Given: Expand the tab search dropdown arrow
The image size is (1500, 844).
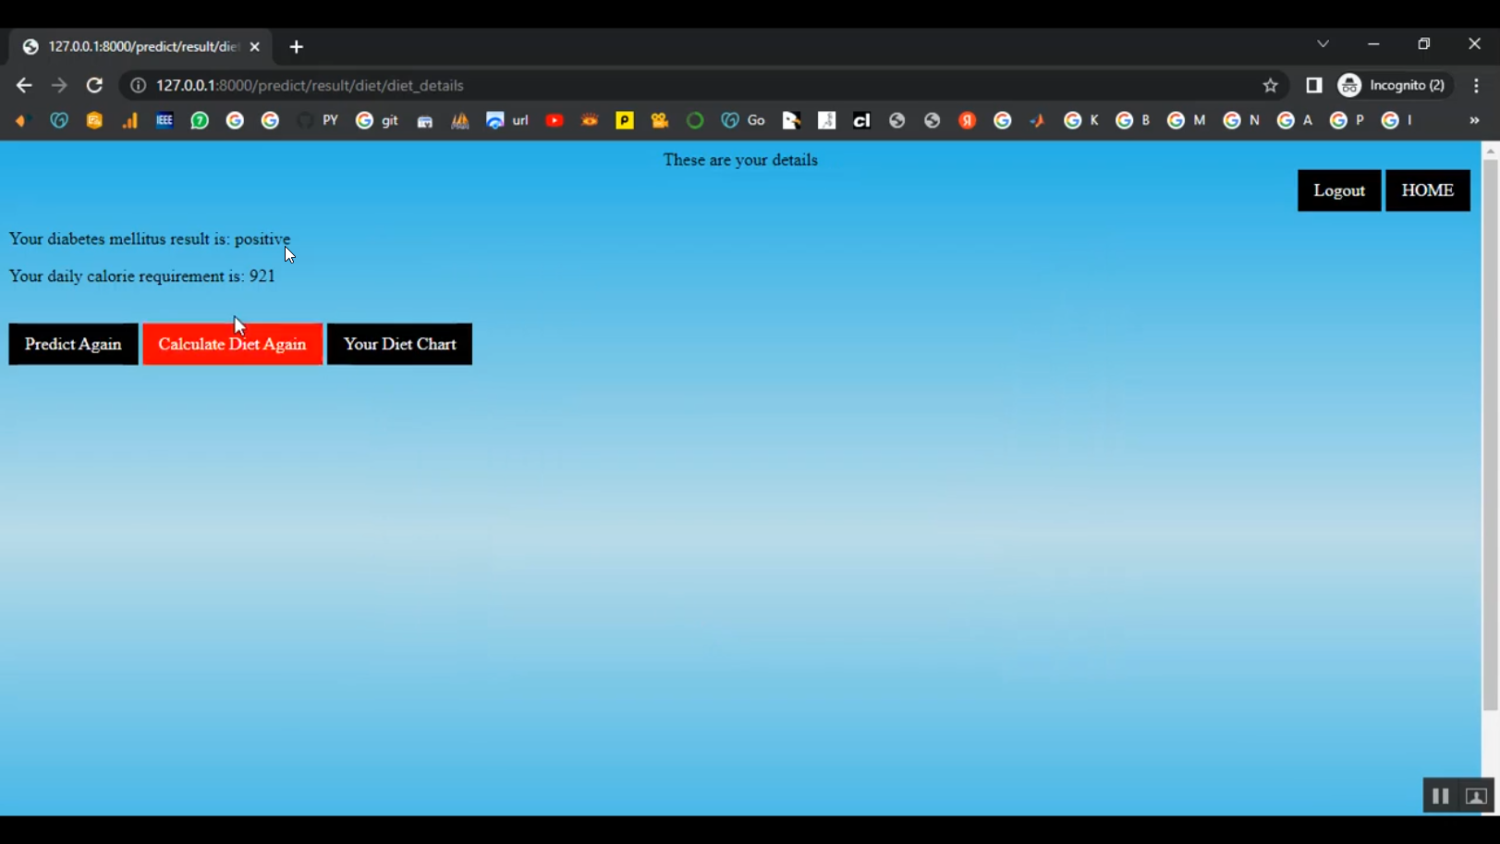Looking at the screenshot, I should click(x=1323, y=44).
